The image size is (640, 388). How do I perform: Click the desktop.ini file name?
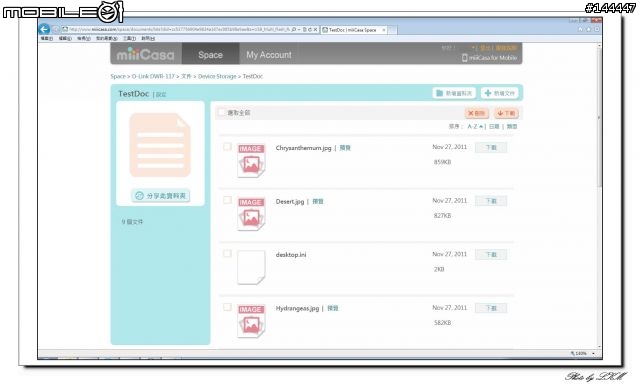[291, 255]
